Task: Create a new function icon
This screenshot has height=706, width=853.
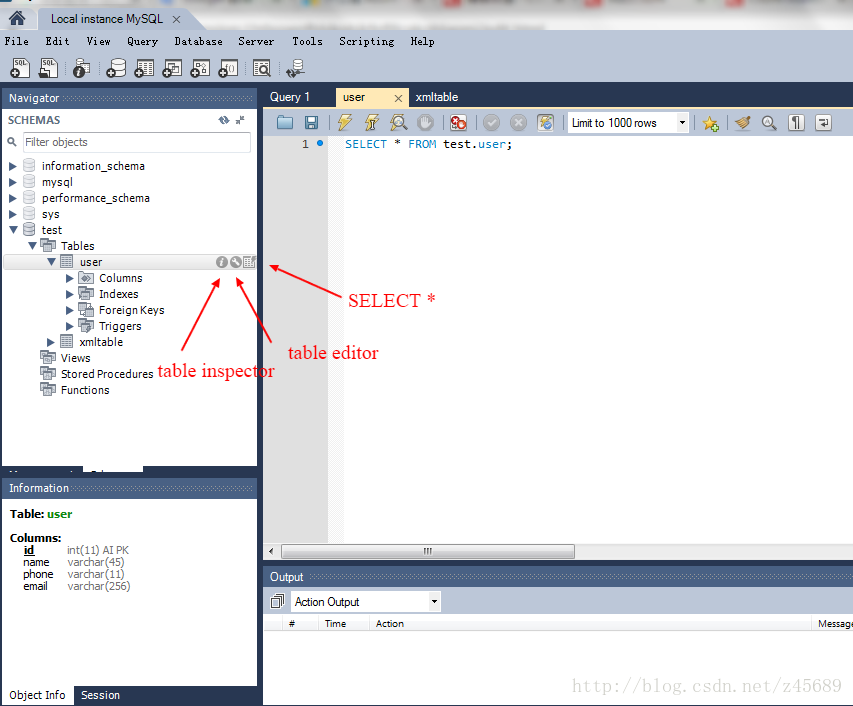Action: pyautogui.click(x=228, y=68)
